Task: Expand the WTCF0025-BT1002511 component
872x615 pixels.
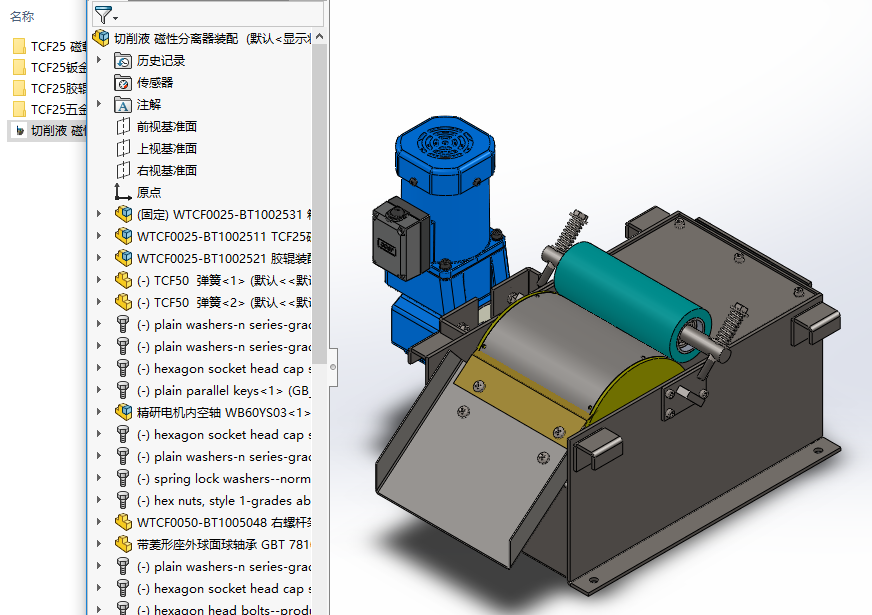Action: [99, 236]
